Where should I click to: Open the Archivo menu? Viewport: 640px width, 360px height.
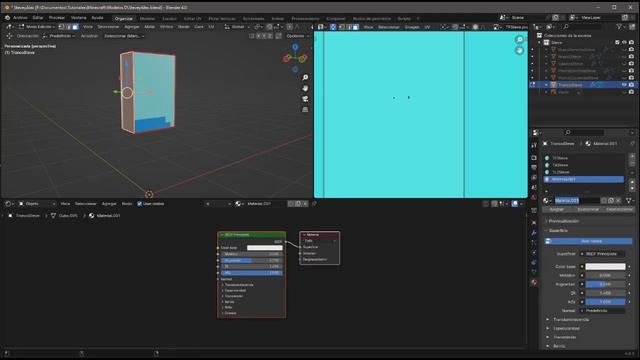point(20,18)
